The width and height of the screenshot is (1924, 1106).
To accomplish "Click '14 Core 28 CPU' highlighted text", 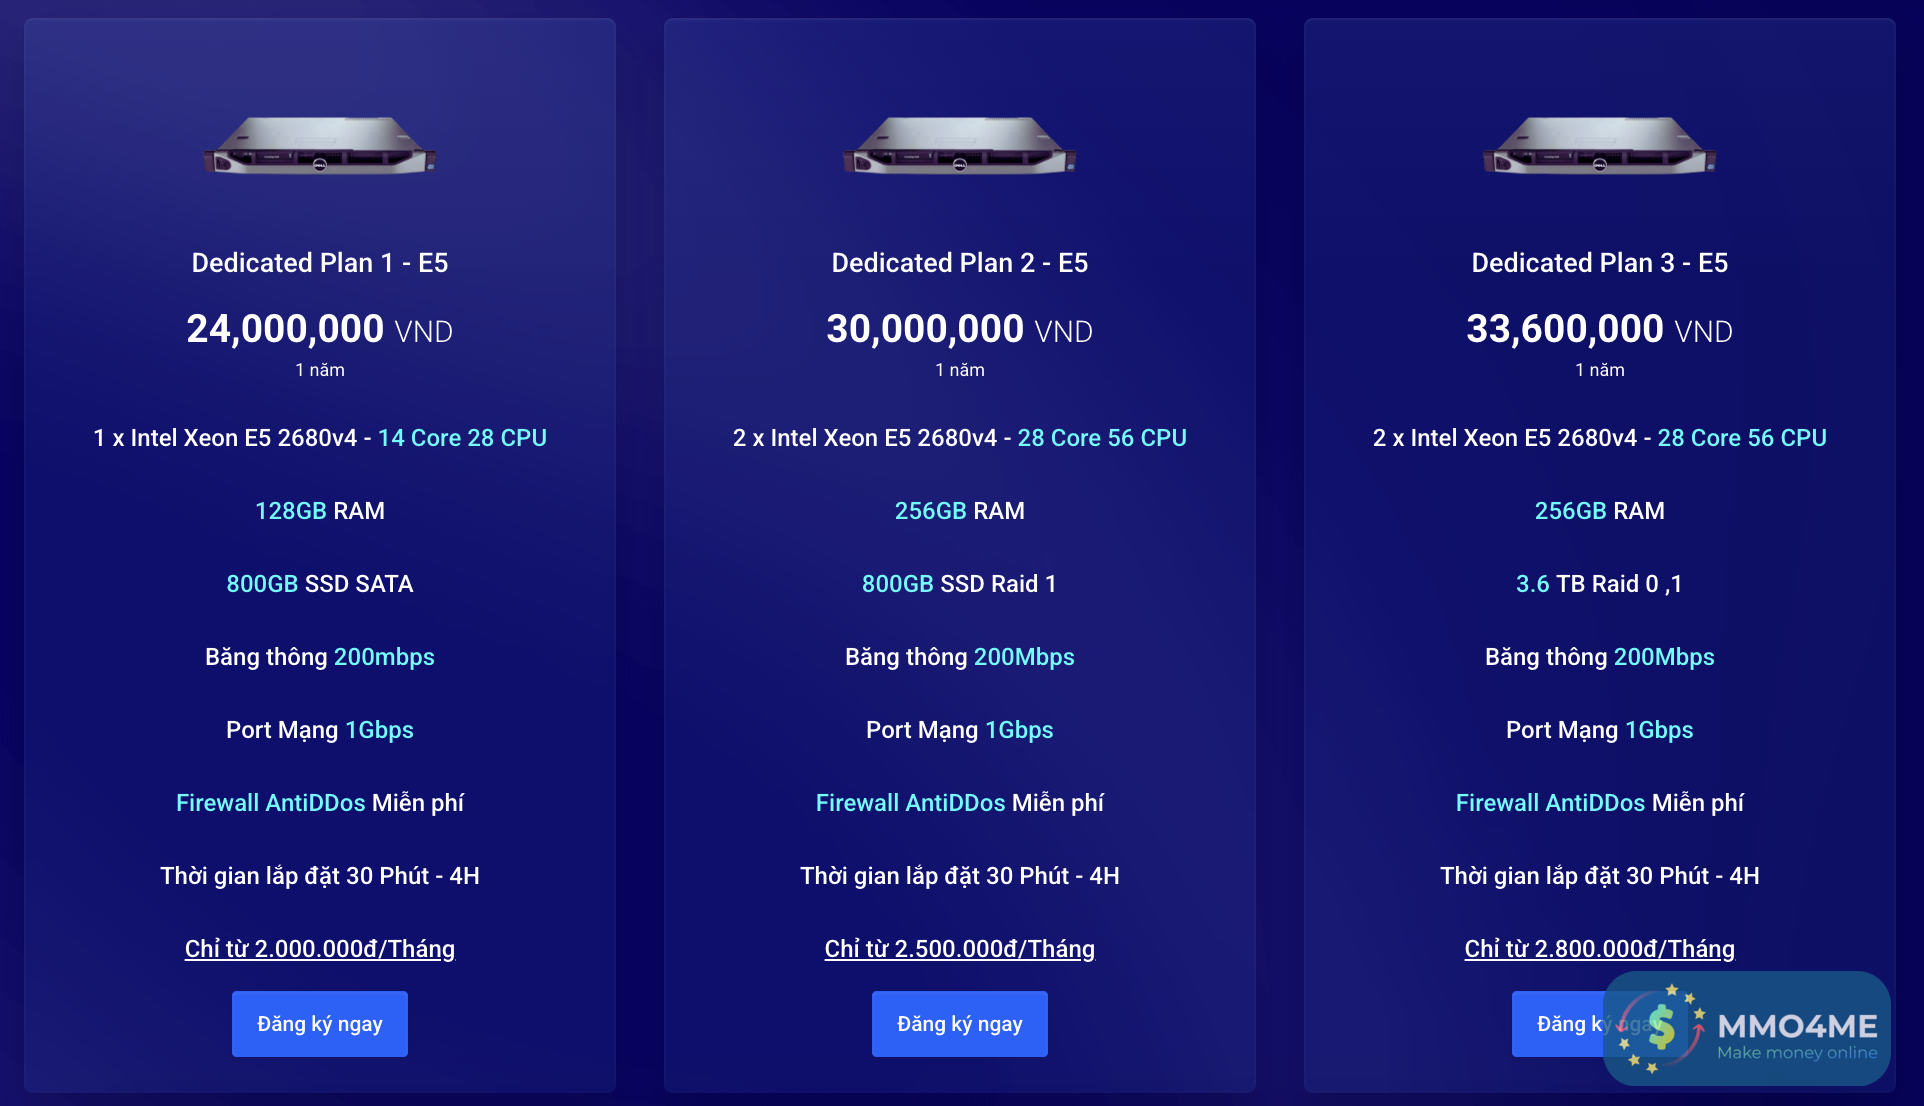I will click(x=462, y=438).
